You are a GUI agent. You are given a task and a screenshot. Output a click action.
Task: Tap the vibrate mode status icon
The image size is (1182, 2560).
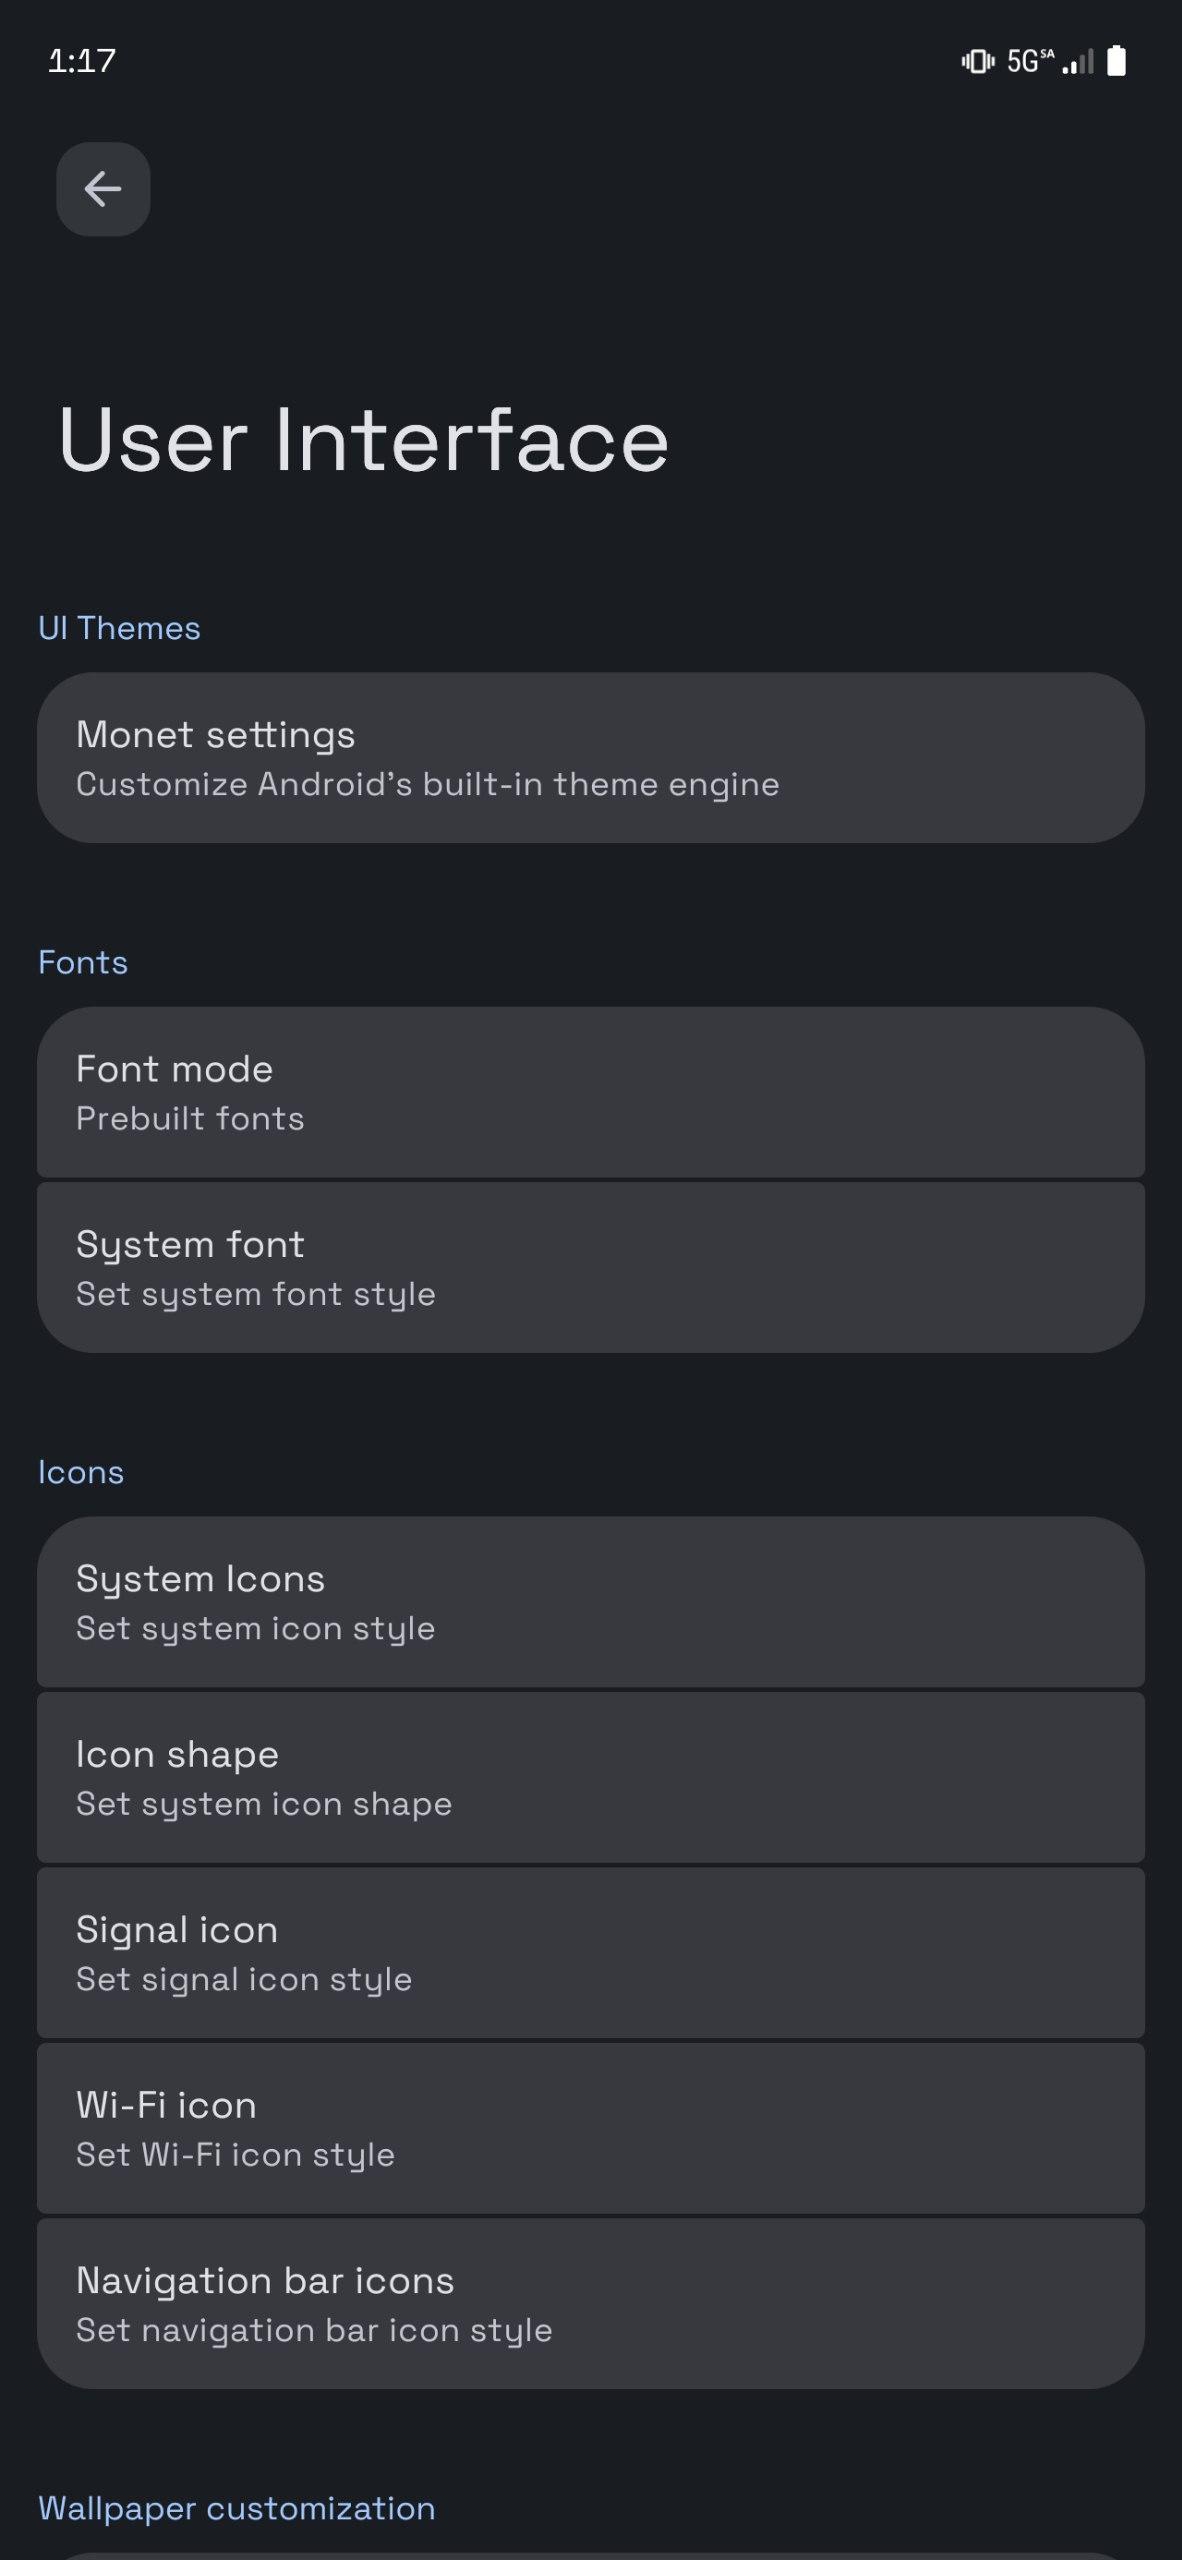point(977,62)
